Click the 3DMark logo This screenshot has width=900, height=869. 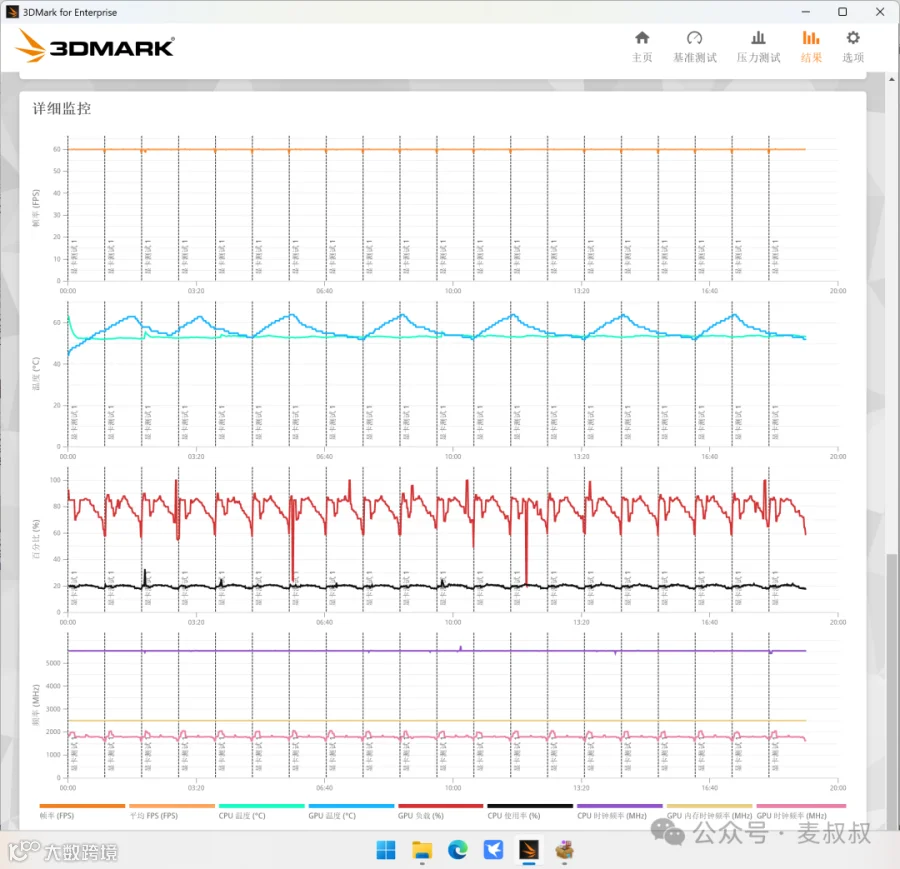[x=95, y=46]
